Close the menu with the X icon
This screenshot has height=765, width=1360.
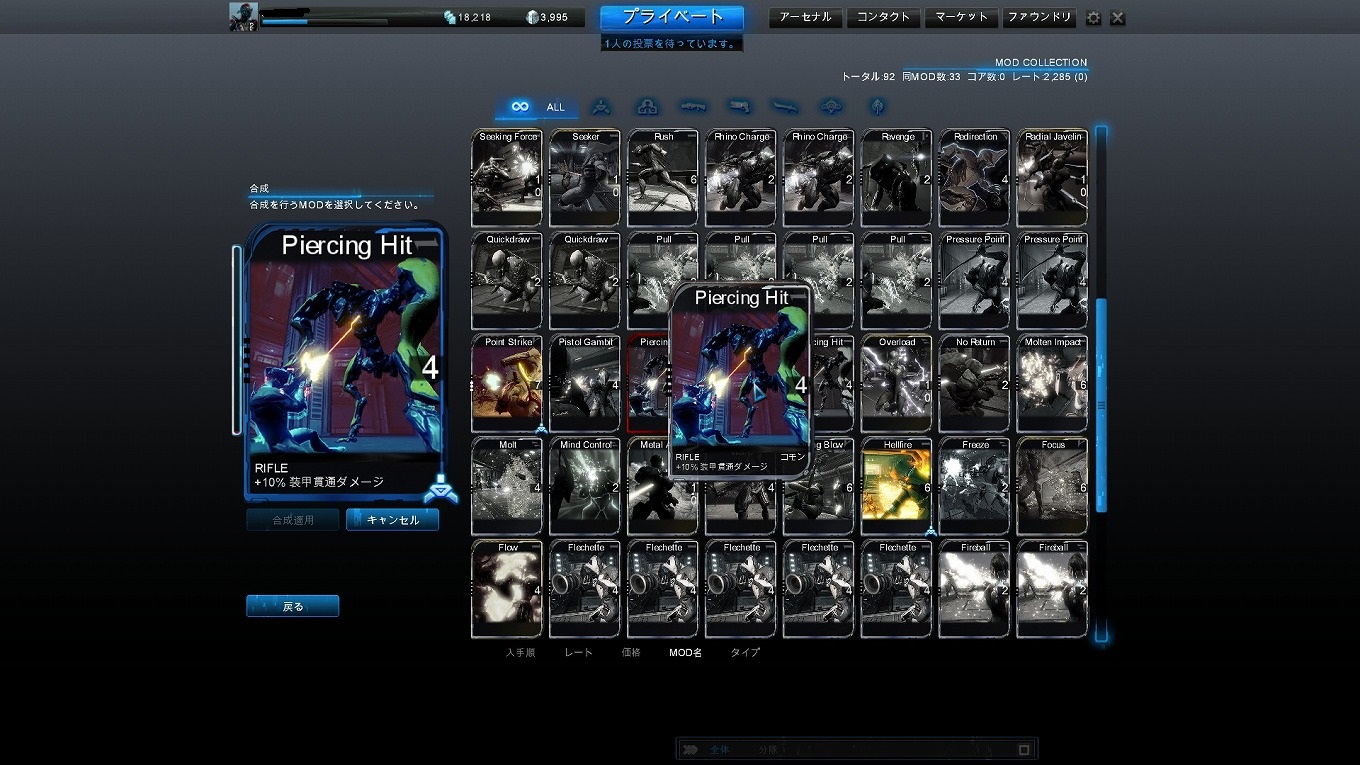[1118, 18]
